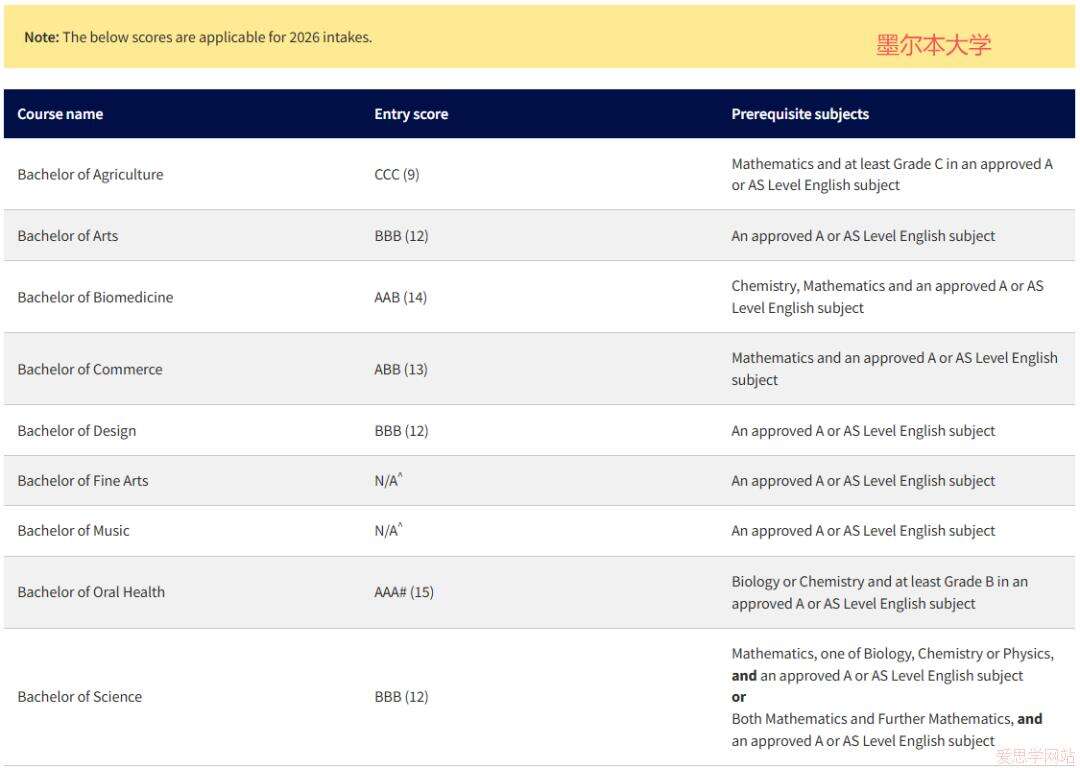
Task: Select the Bachelor of Agriculture course name
Action: [90, 174]
